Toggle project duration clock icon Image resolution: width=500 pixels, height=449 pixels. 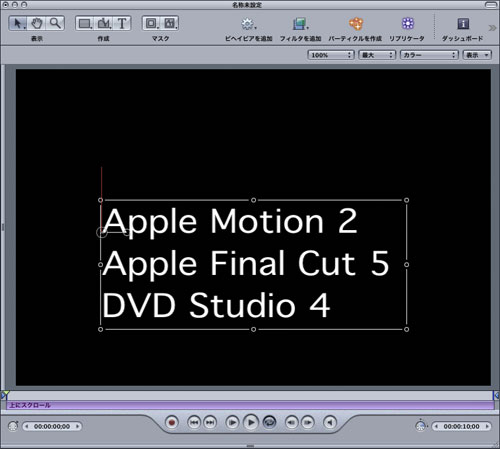[x=421, y=425]
